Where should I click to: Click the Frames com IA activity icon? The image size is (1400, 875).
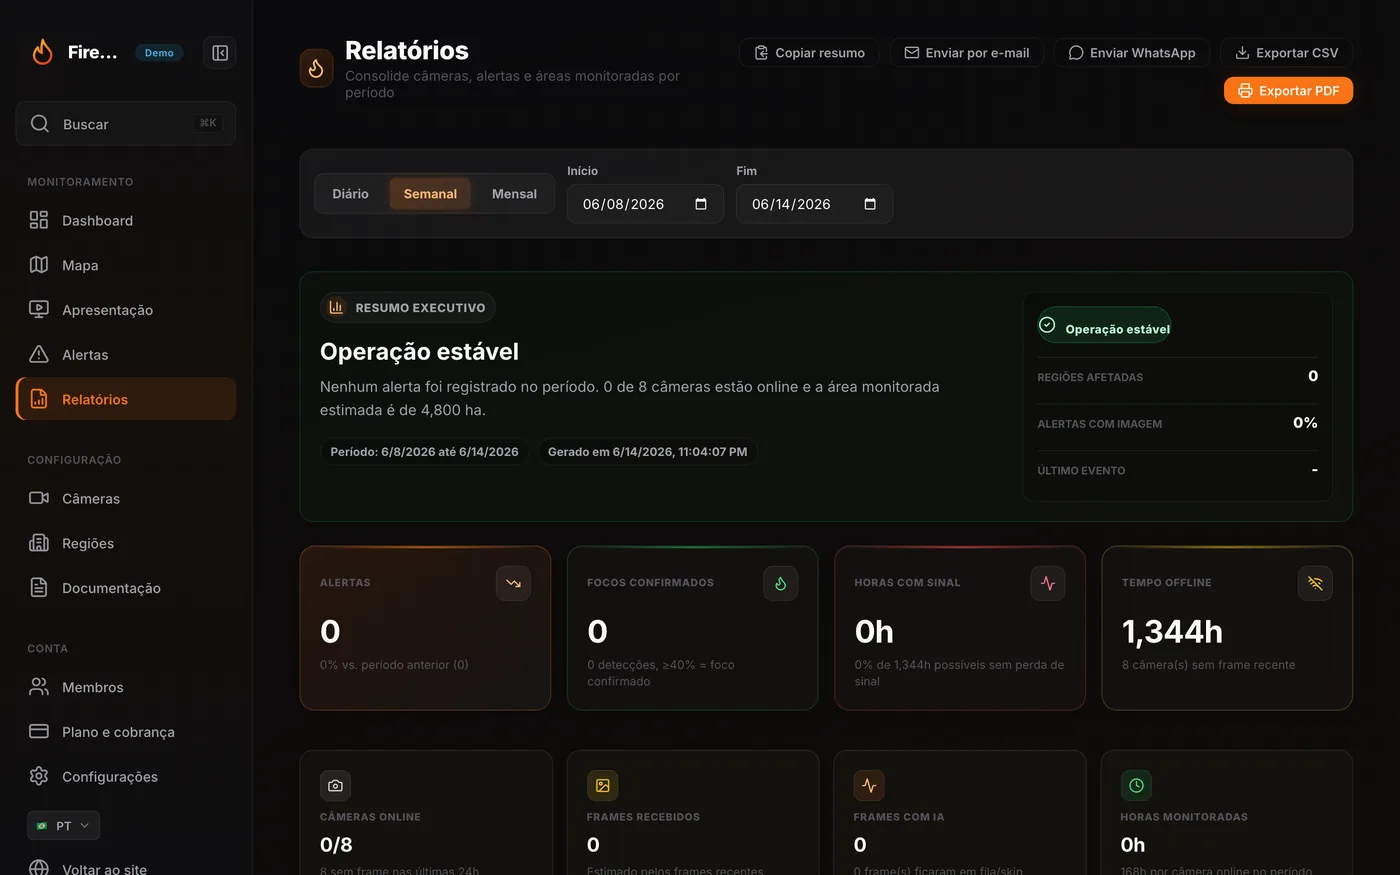tap(869, 785)
